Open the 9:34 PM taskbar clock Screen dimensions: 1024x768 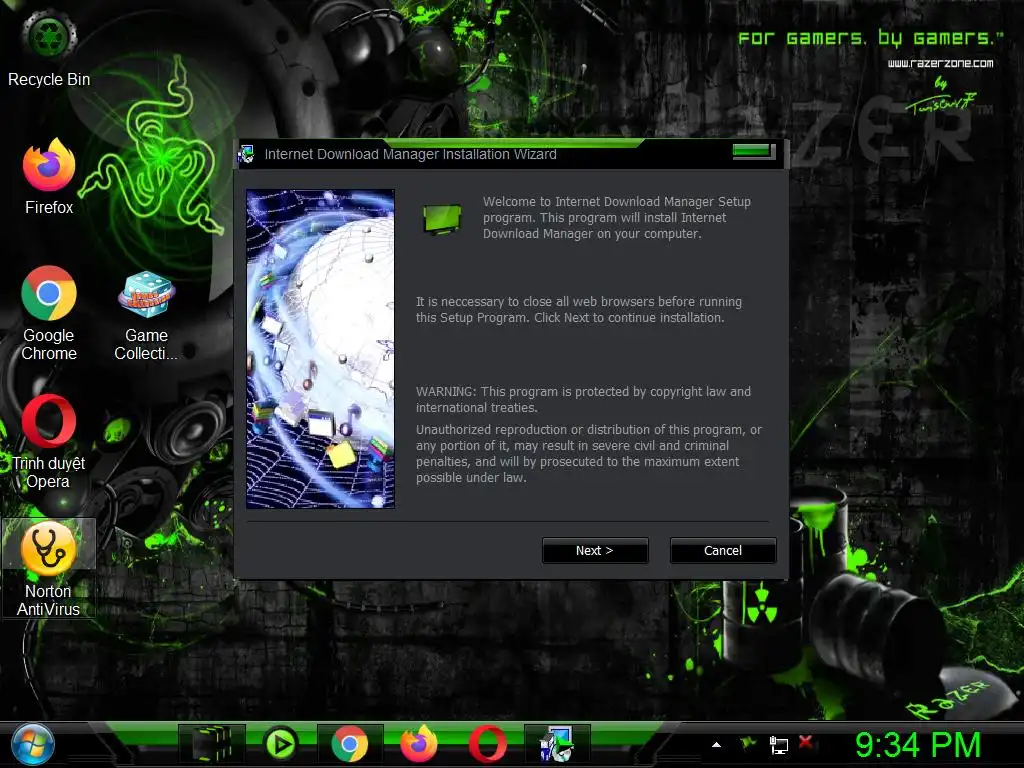pos(918,745)
